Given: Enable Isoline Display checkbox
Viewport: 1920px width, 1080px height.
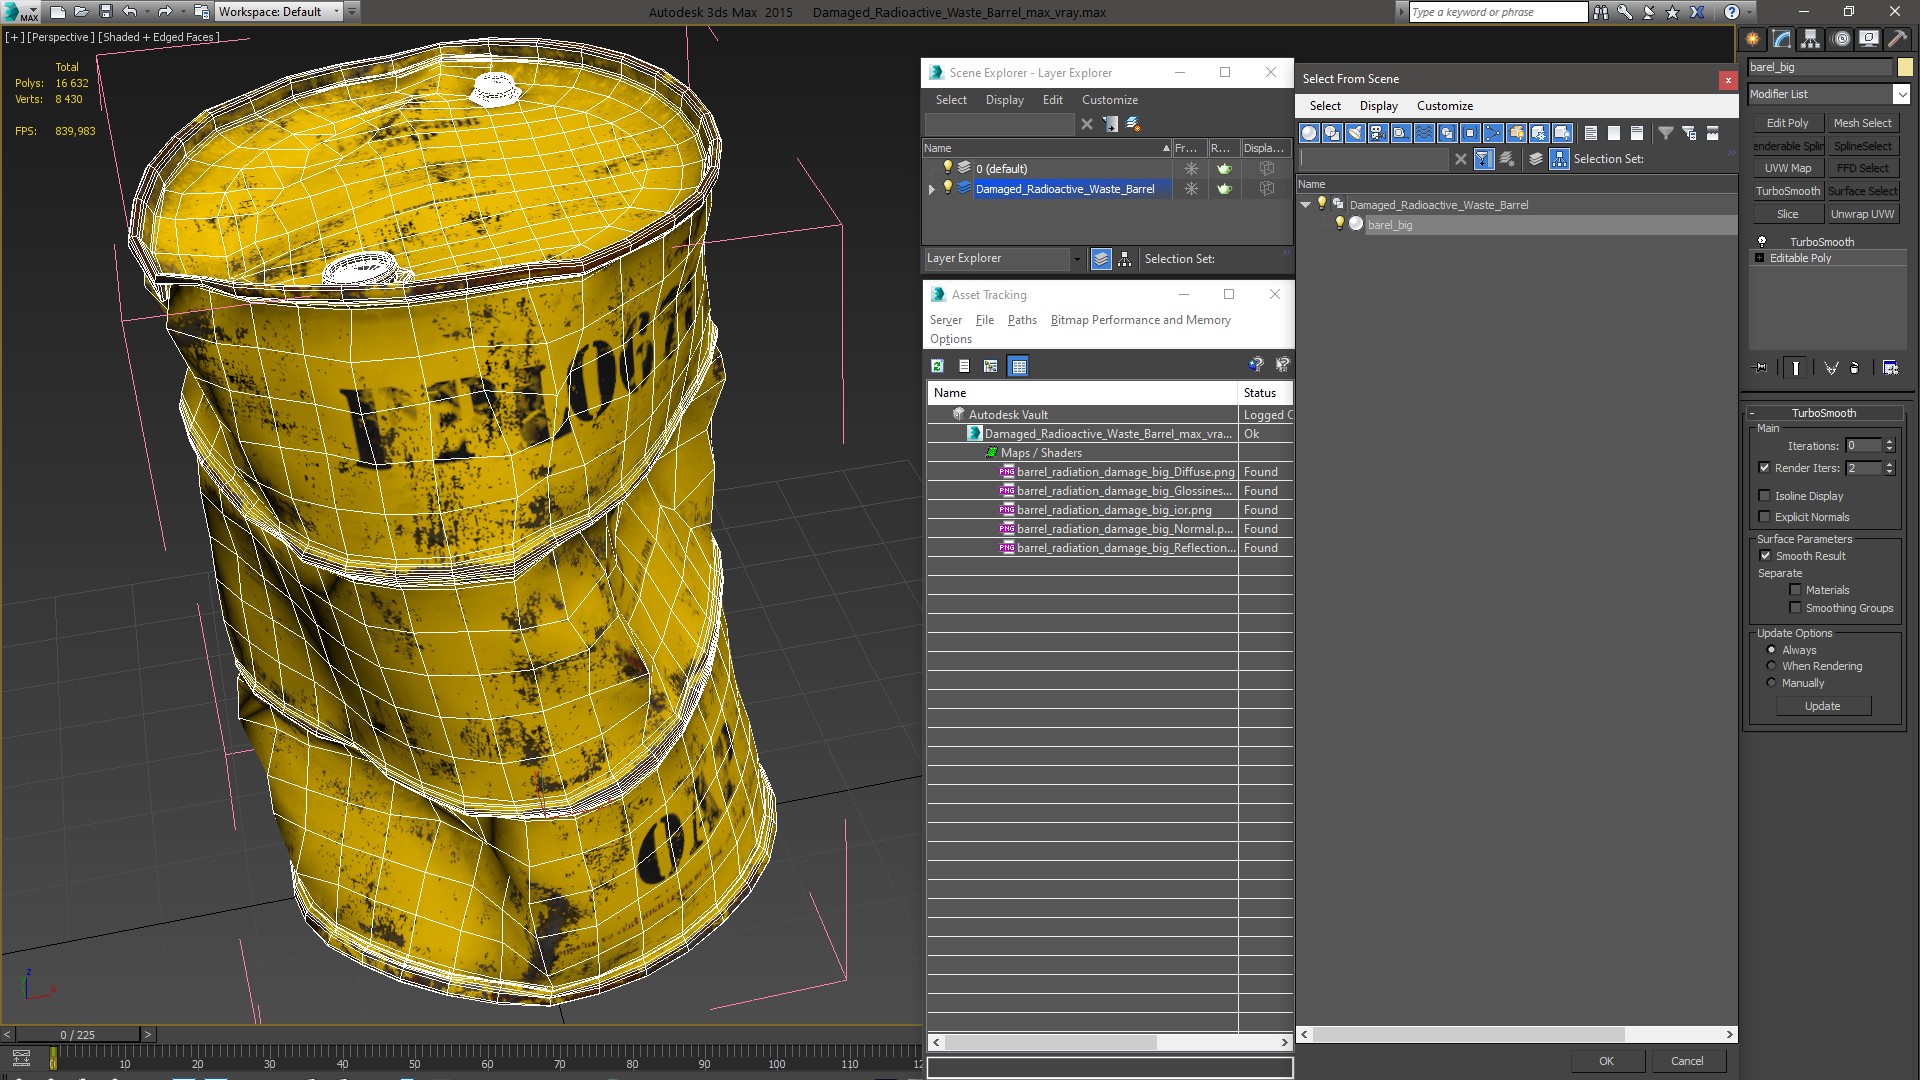Looking at the screenshot, I should [1765, 496].
